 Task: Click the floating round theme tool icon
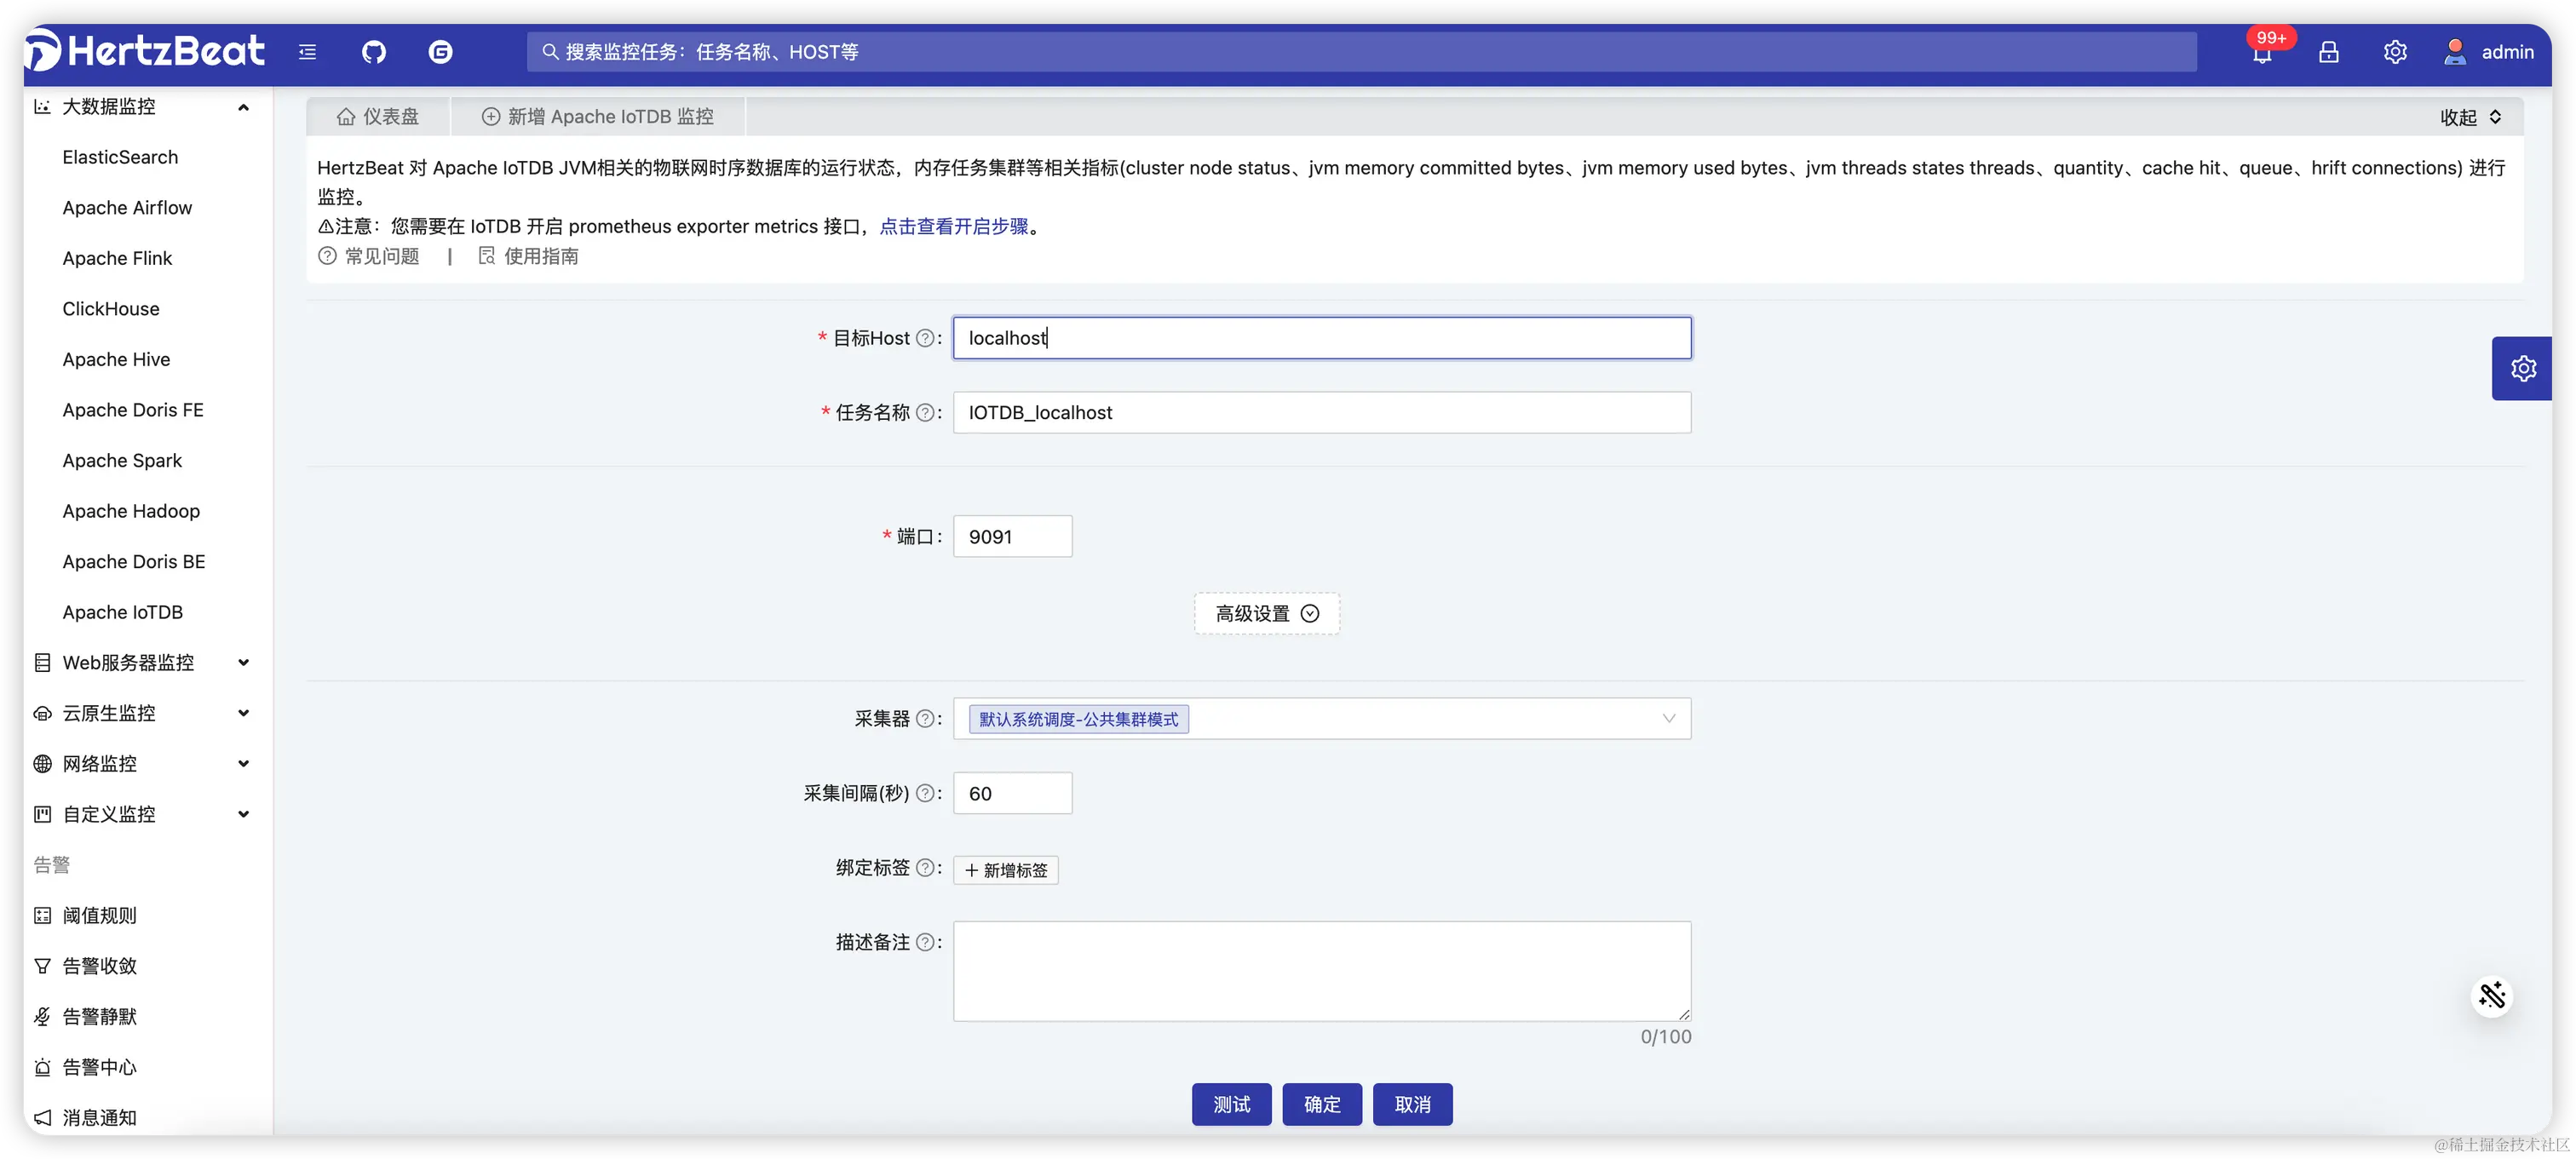click(2492, 995)
